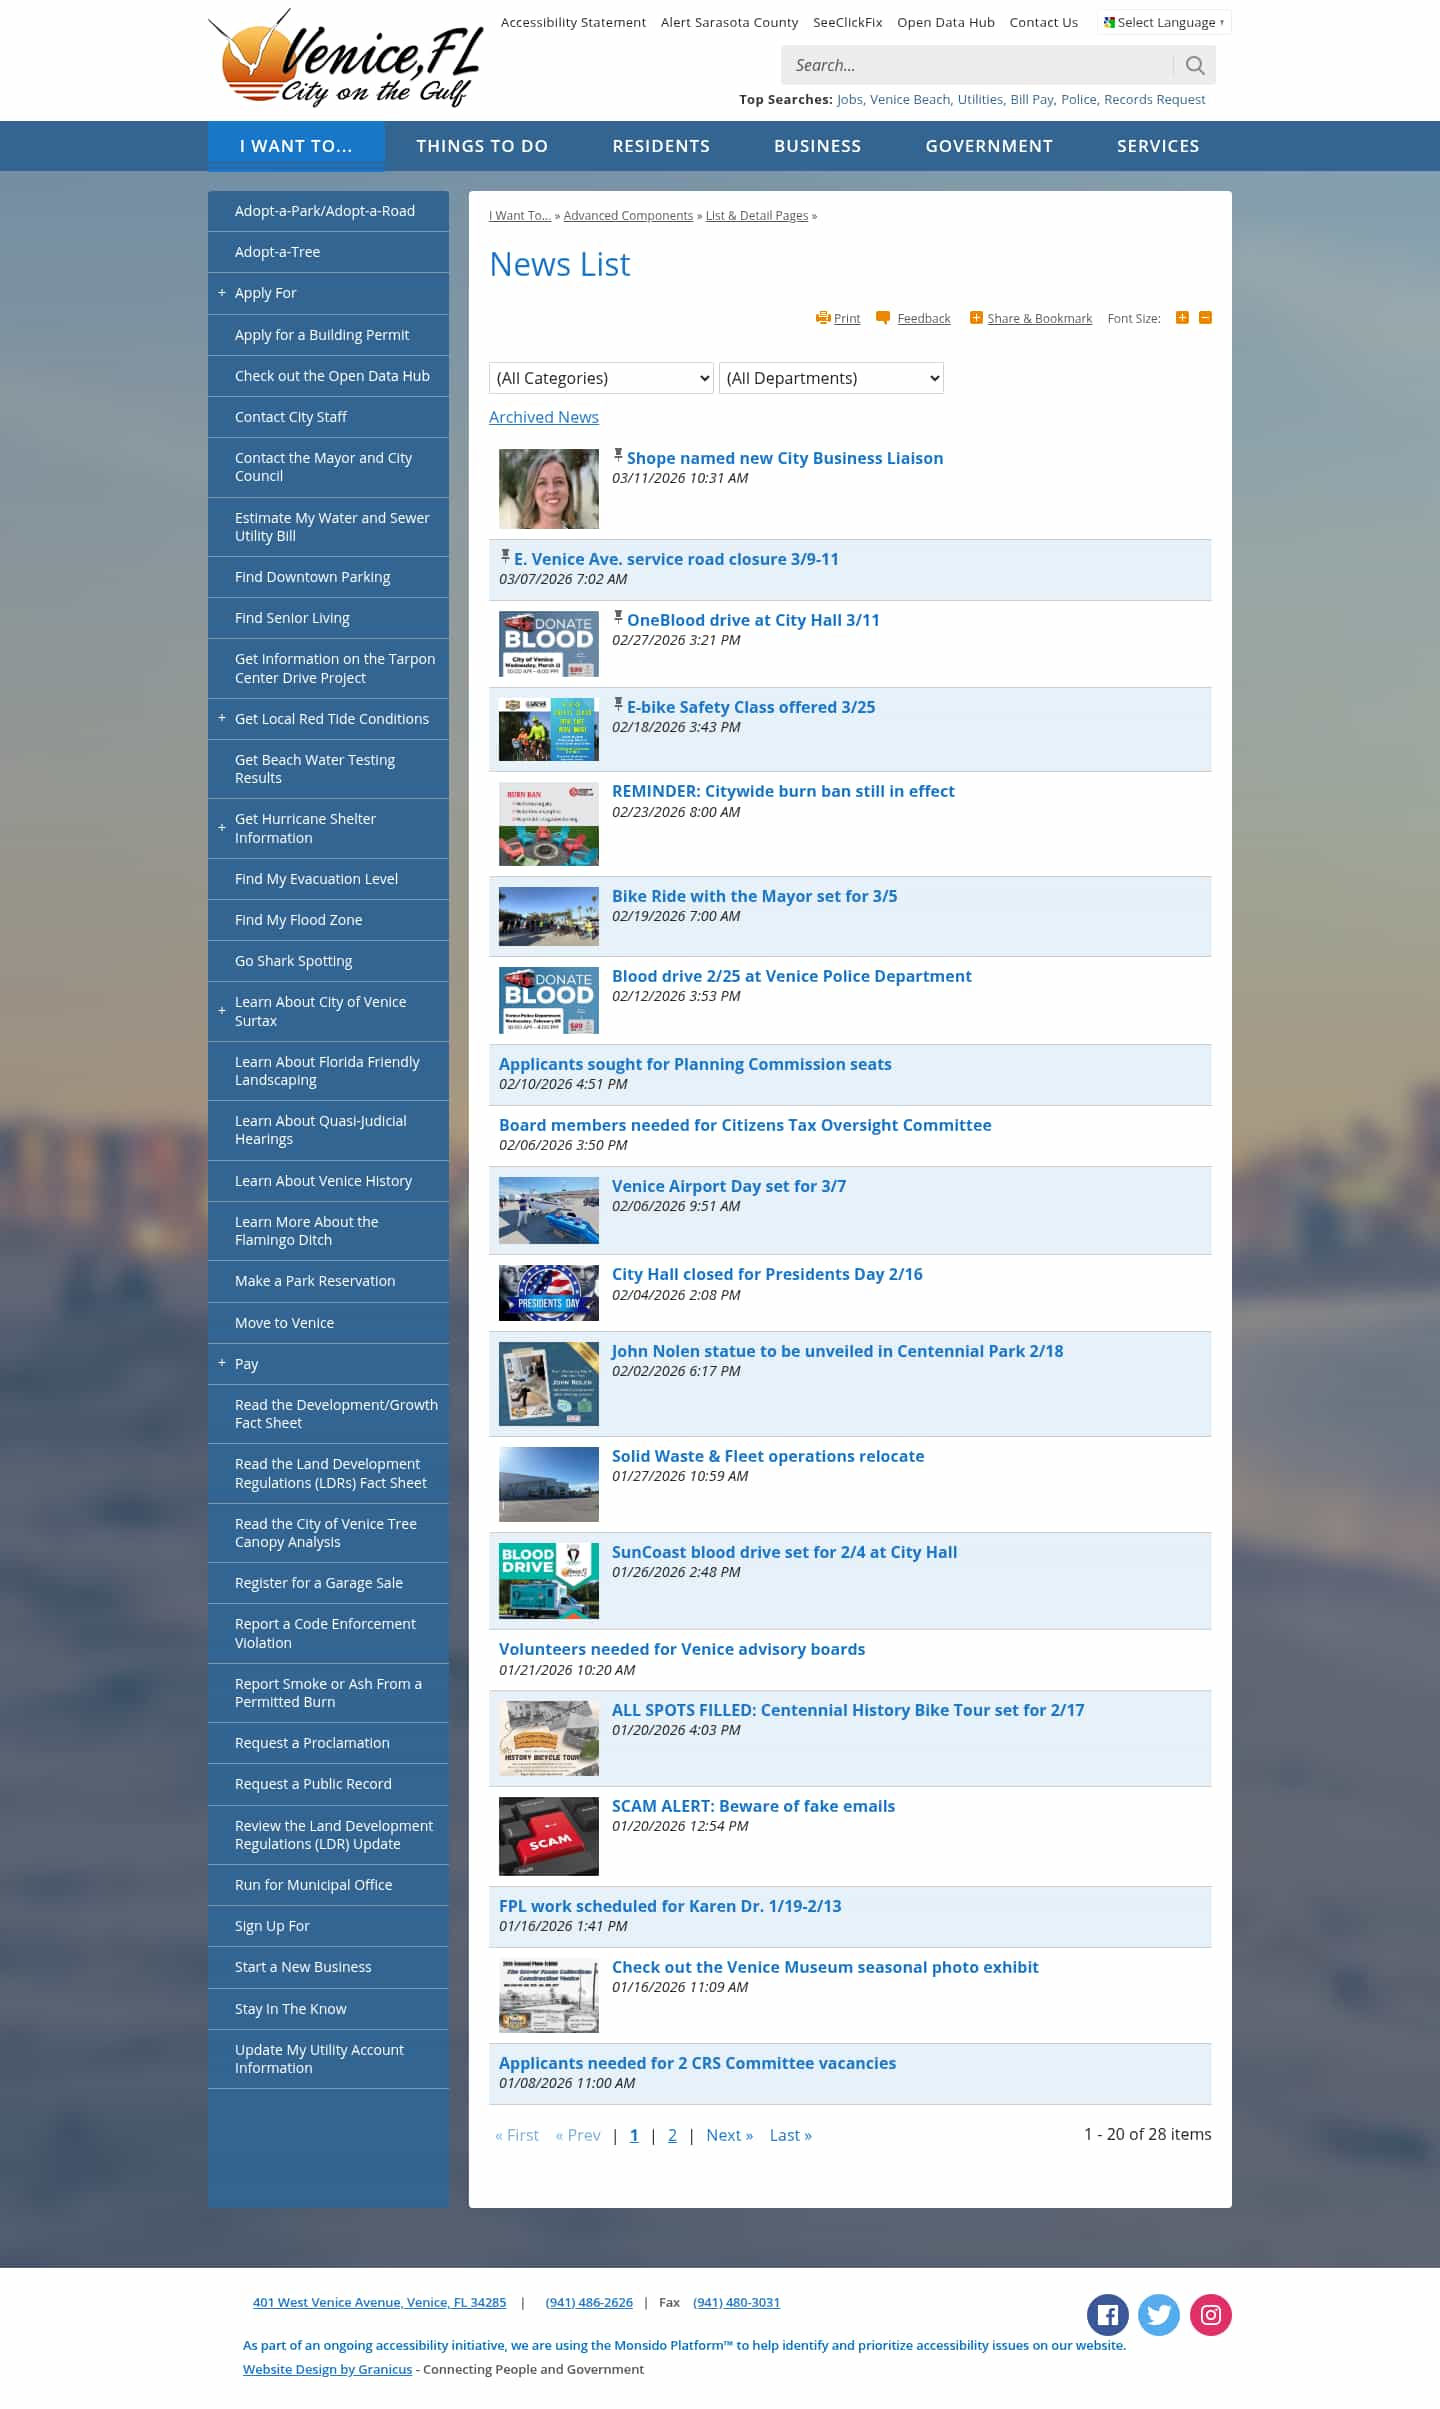Open Website Design by Granicus link
The height and width of the screenshot is (2409, 1440).
pos(327,2369)
